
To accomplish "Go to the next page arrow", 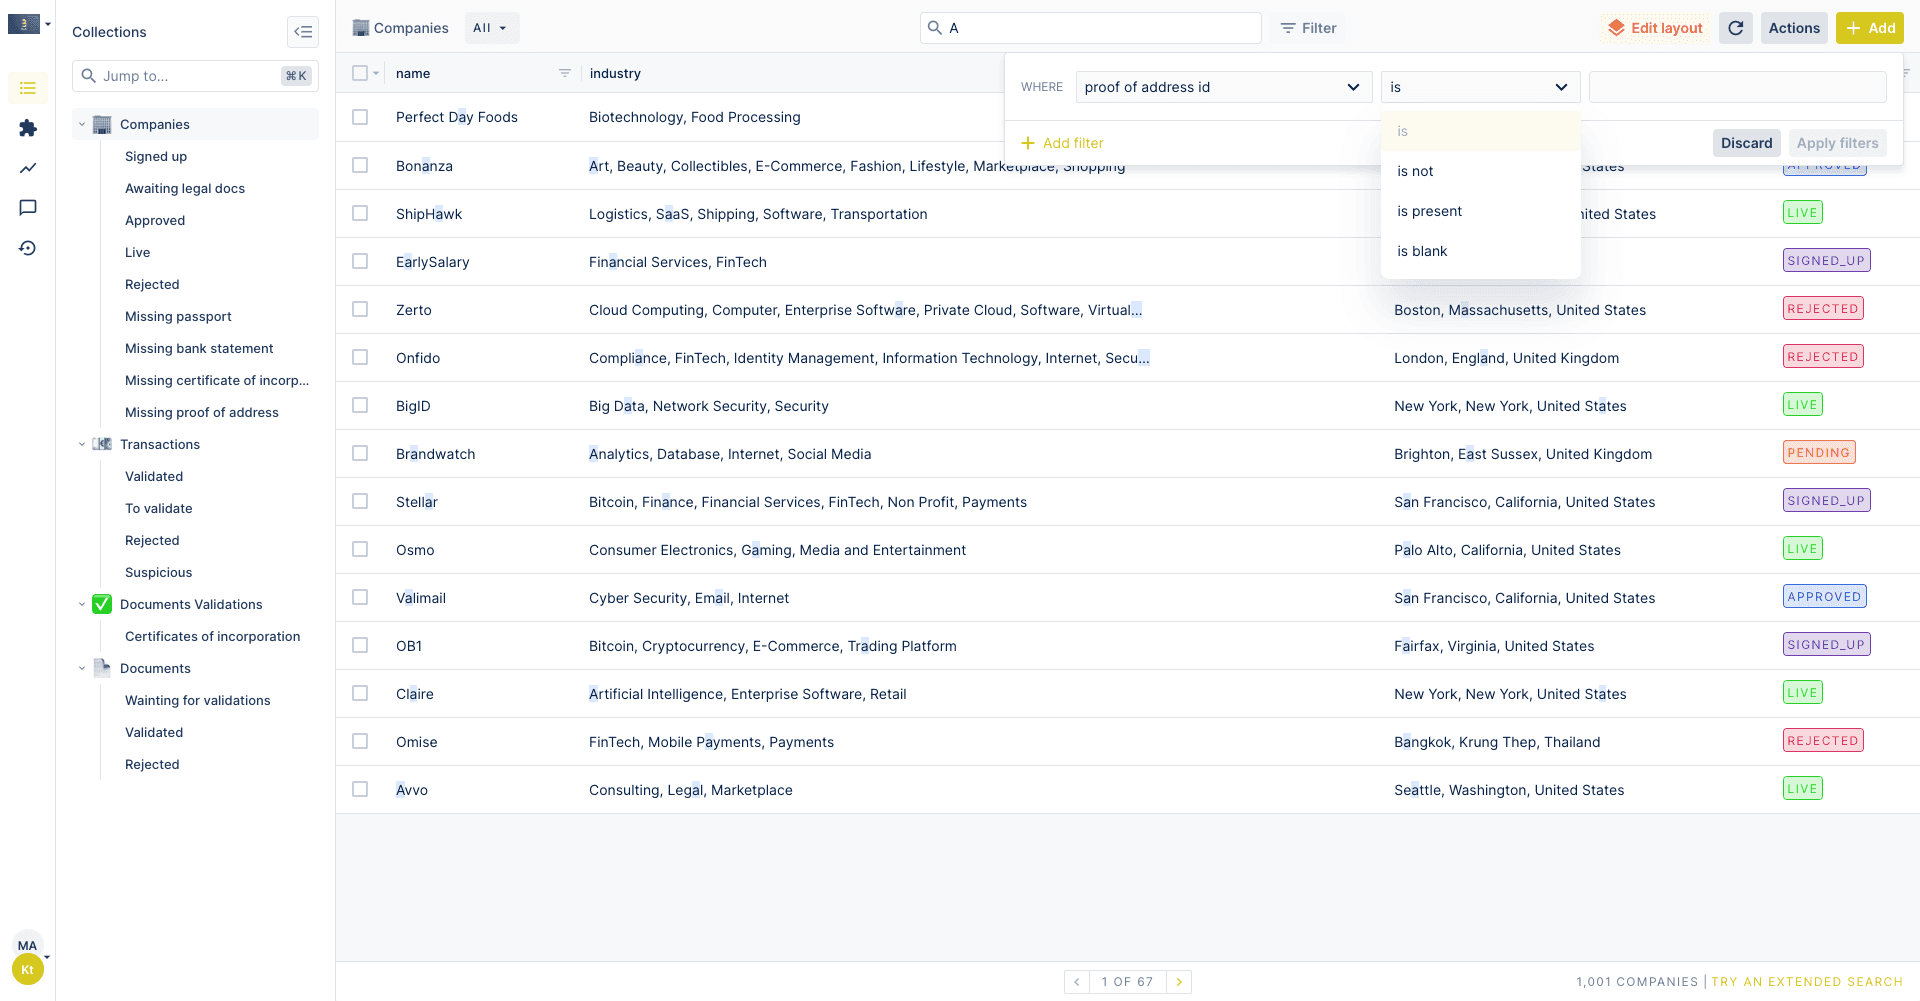I will (1179, 982).
